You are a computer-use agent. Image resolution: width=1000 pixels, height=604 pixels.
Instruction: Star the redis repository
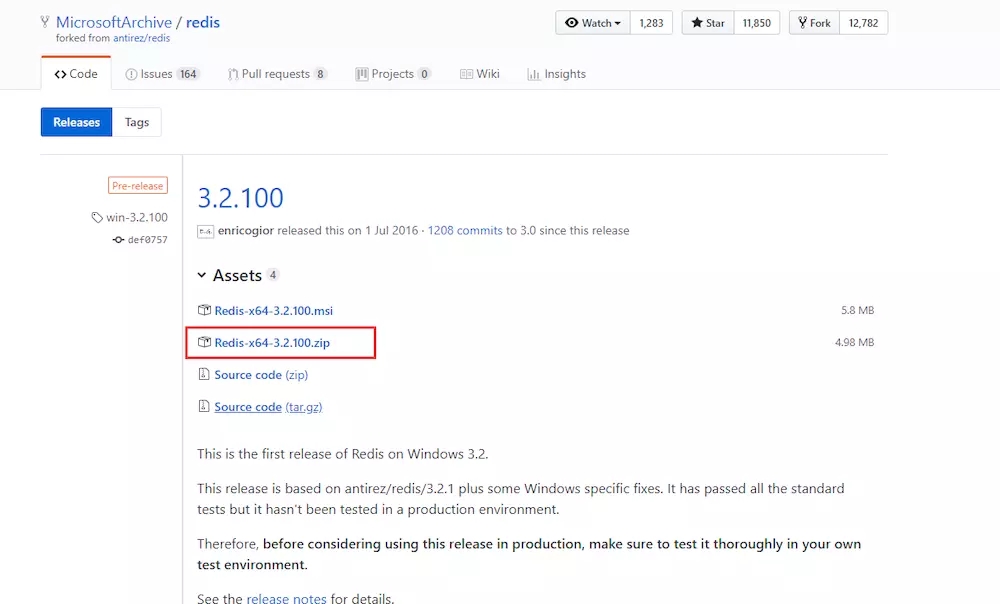708,23
